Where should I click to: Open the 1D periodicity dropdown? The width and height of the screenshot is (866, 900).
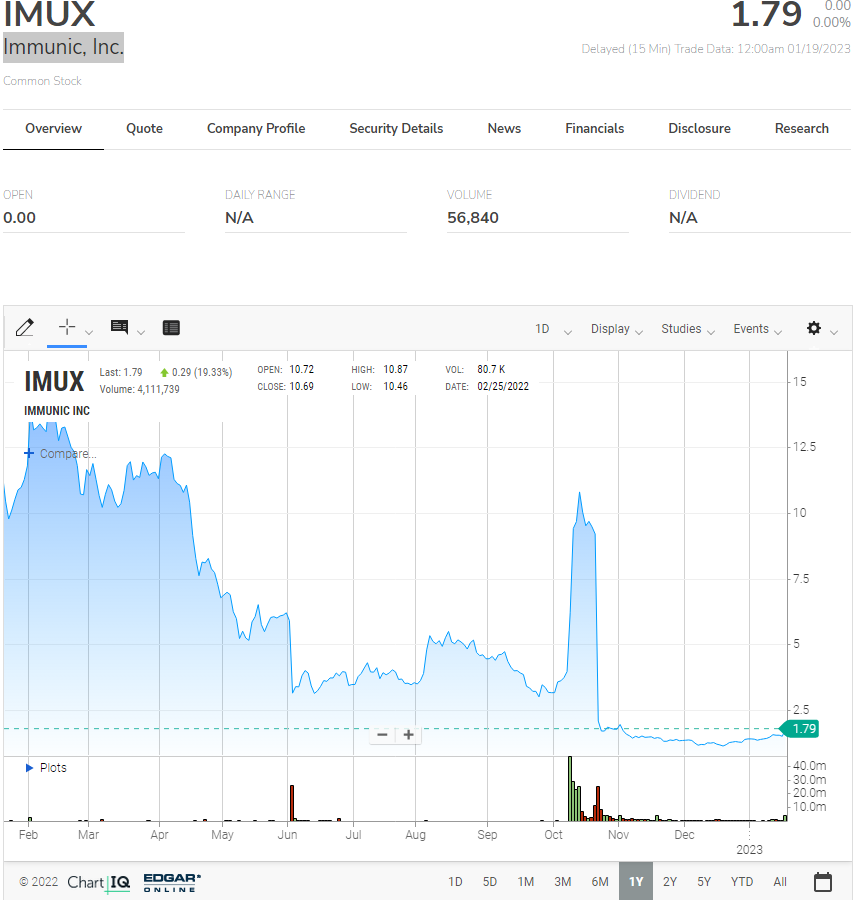click(x=553, y=329)
